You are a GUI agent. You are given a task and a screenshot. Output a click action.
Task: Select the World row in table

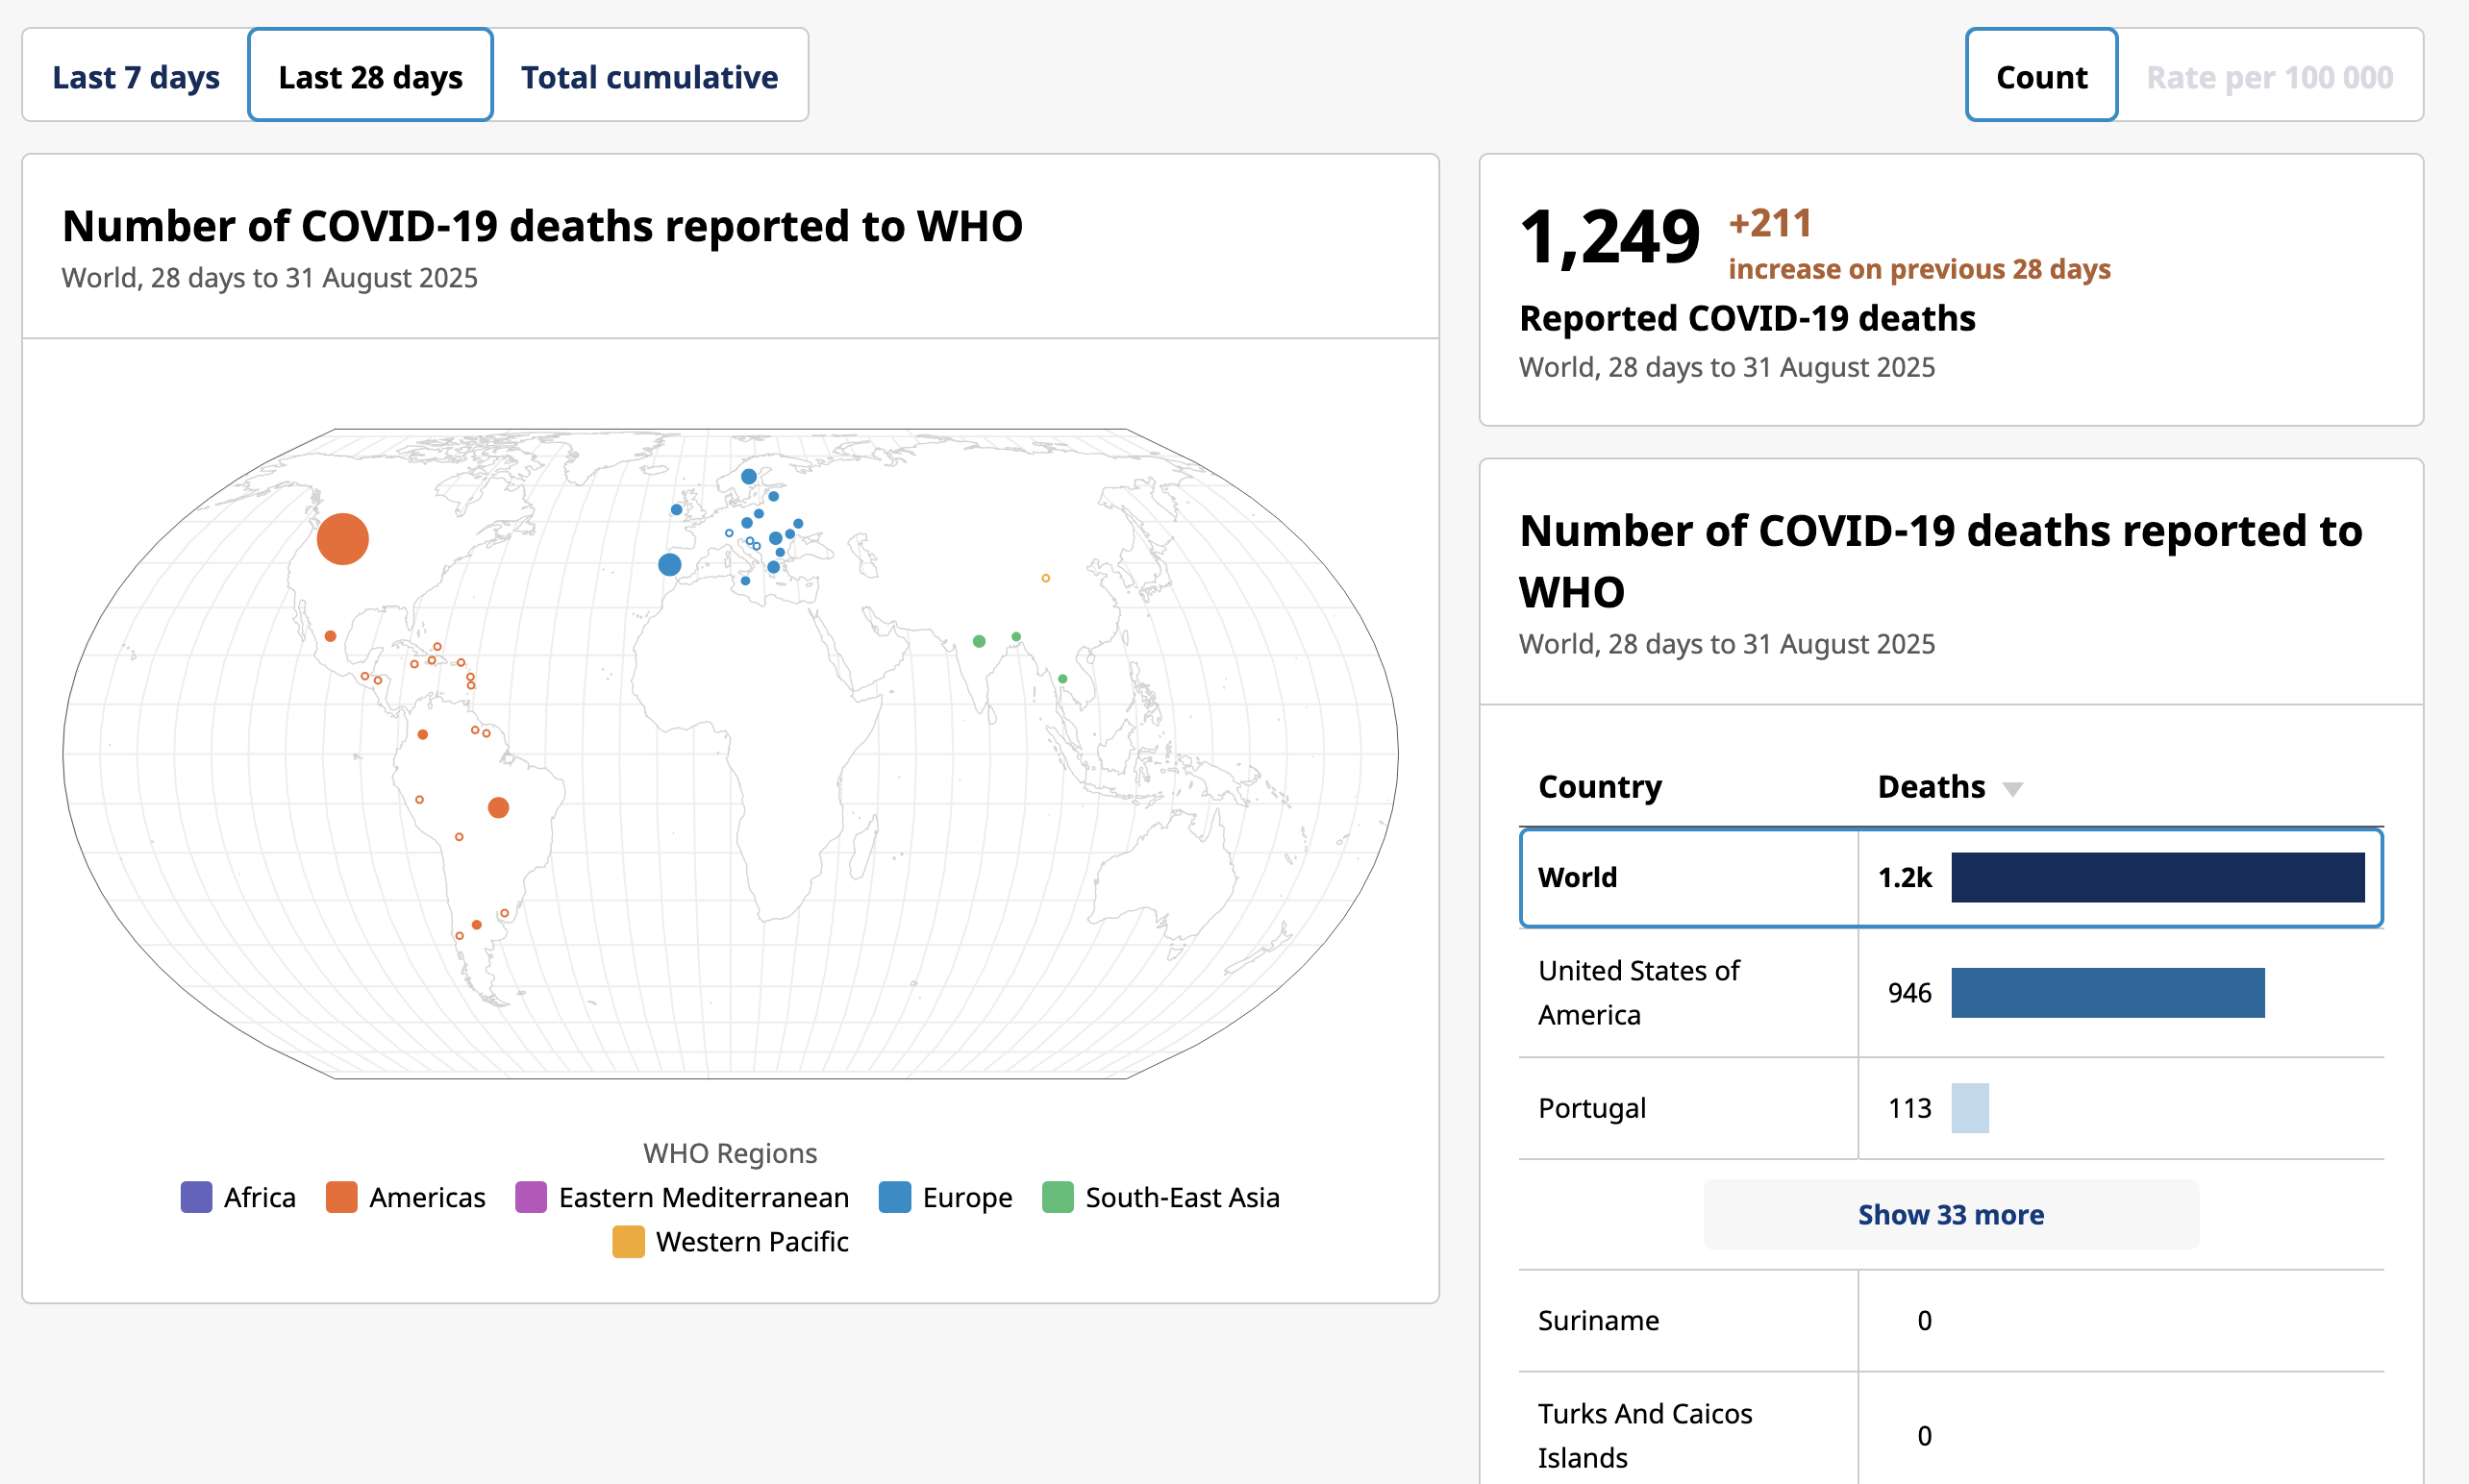click(1950, 877)
